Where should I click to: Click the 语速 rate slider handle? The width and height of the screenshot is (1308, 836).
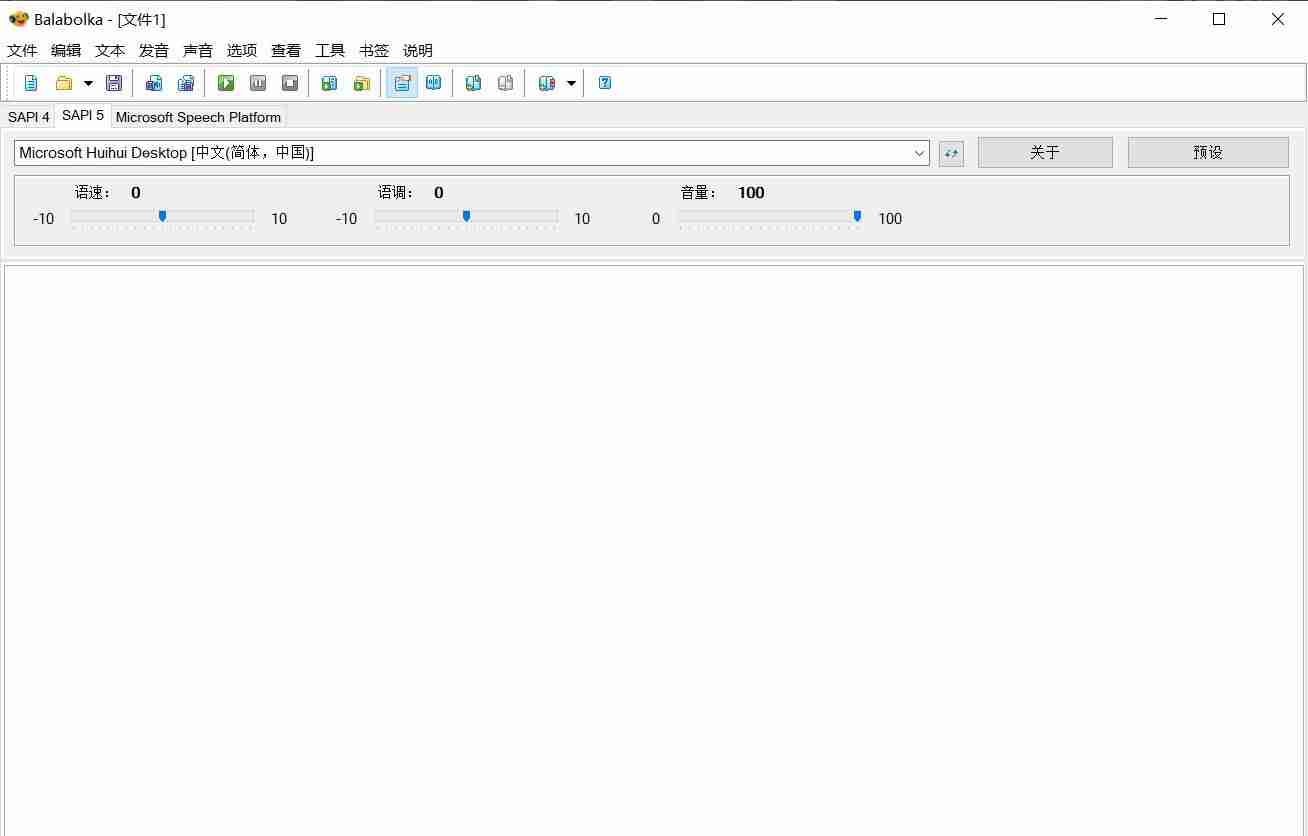tap(162, 216)
